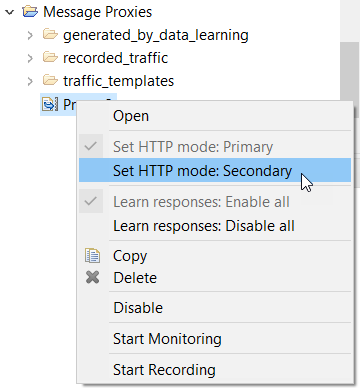Toggle the Learn responses: Enable all checkmark
Viewport: 360px width, 388px height.
(x=91, y=201)
